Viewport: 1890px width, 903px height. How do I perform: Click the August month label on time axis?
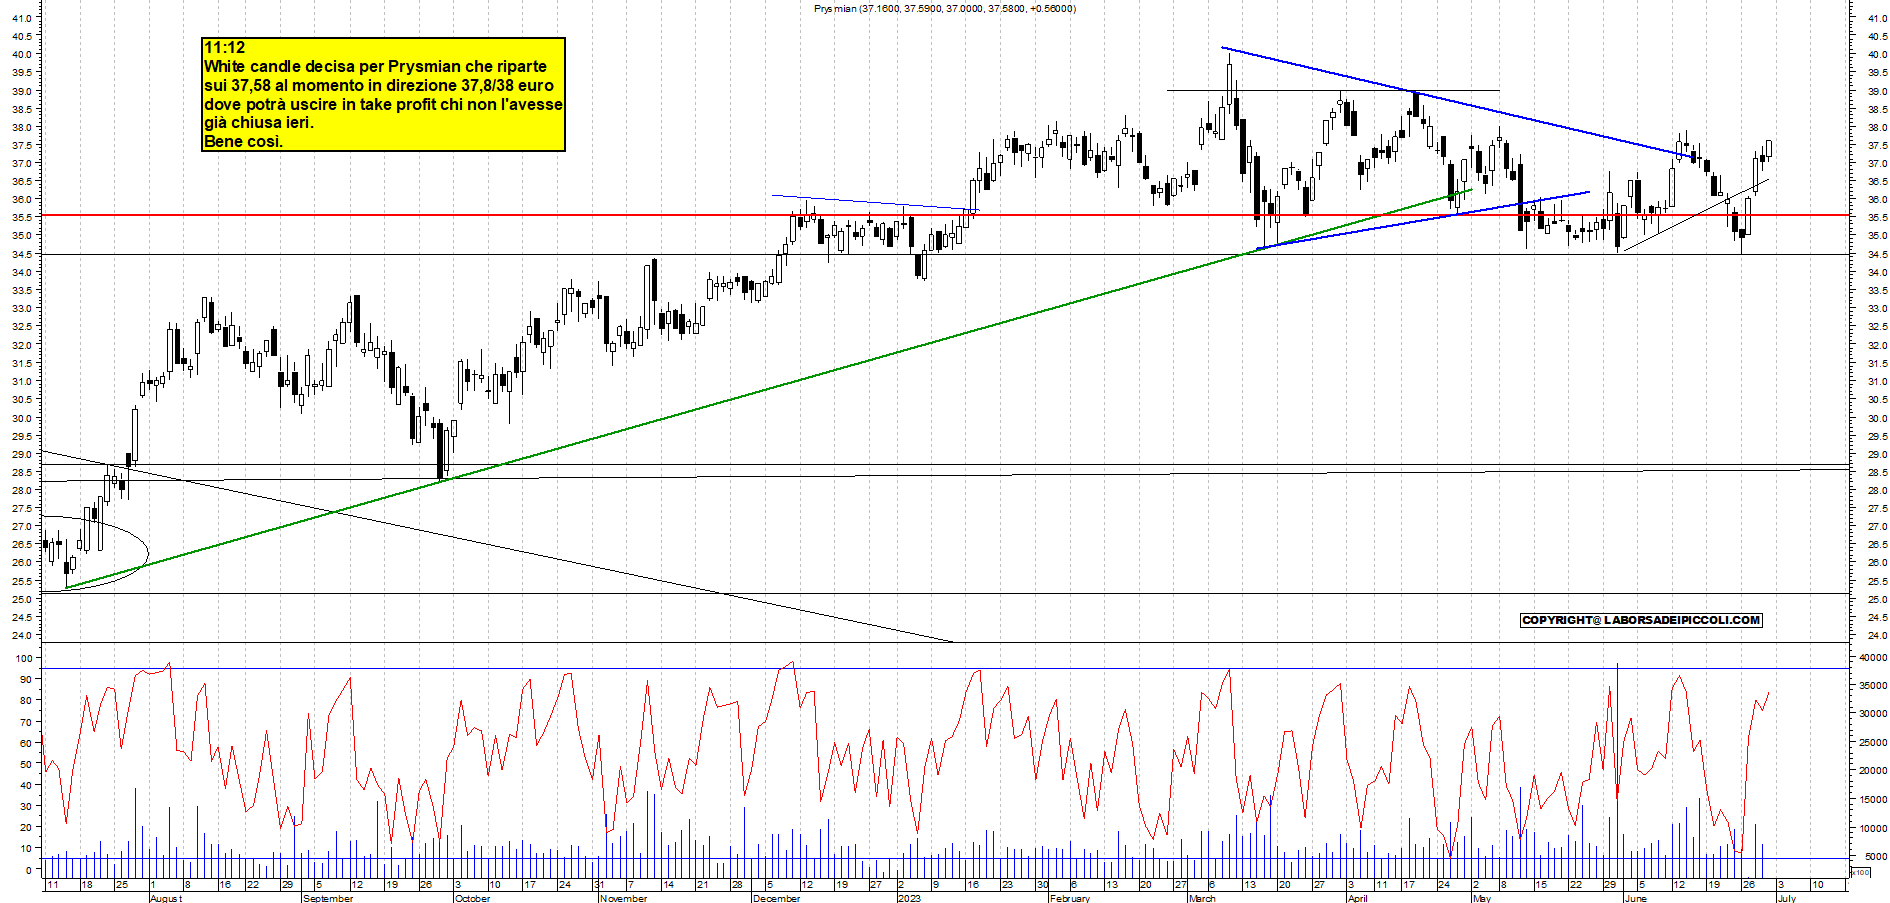tap(166, 898)
